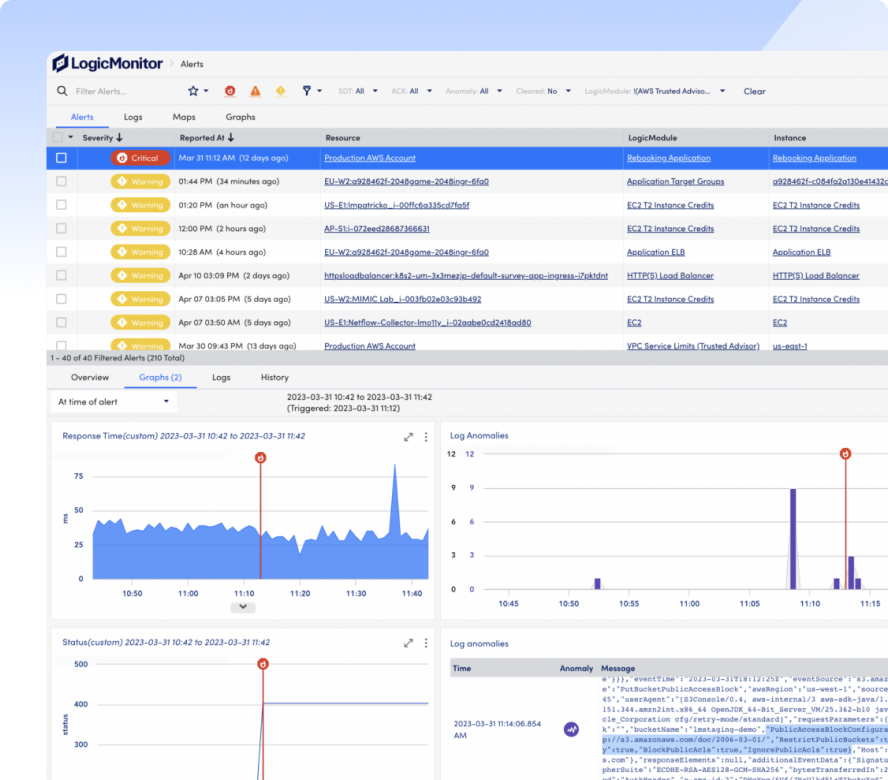Open AP-S1:i-072eed28687366631 resource link
Screen dimensions: 888x780
pos(377,228)
